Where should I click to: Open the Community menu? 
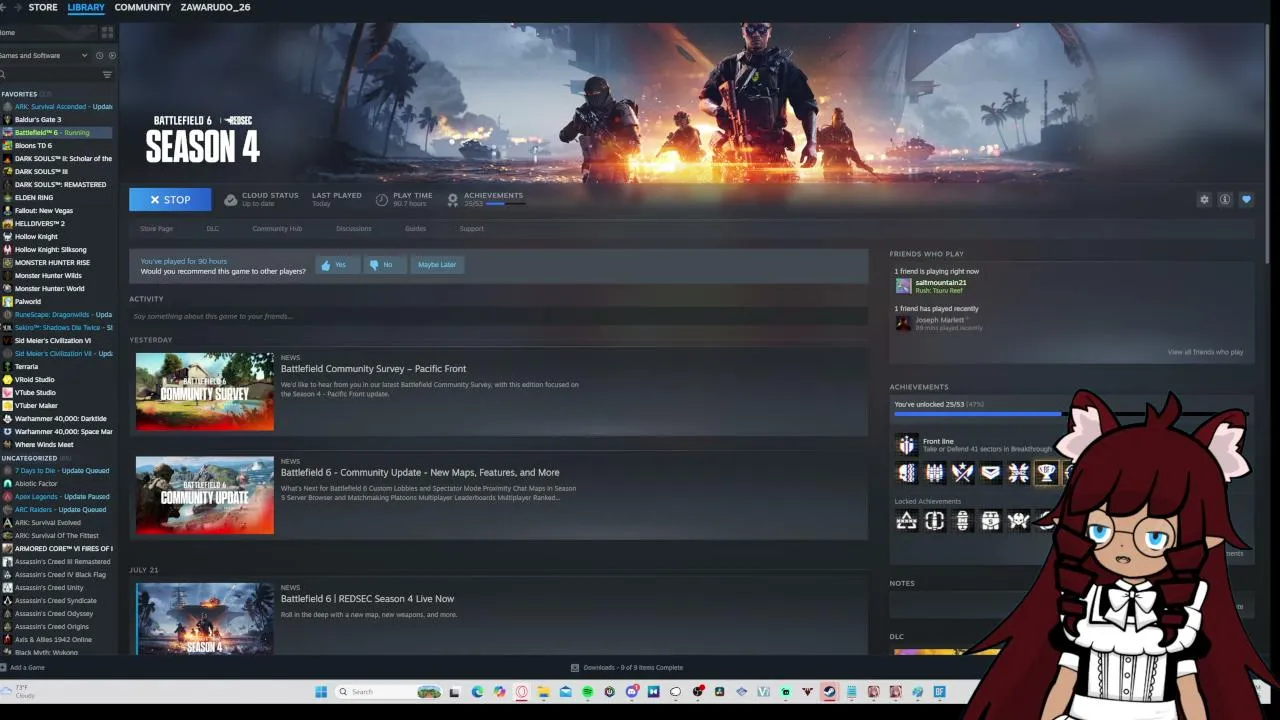[x=143, y=7]
